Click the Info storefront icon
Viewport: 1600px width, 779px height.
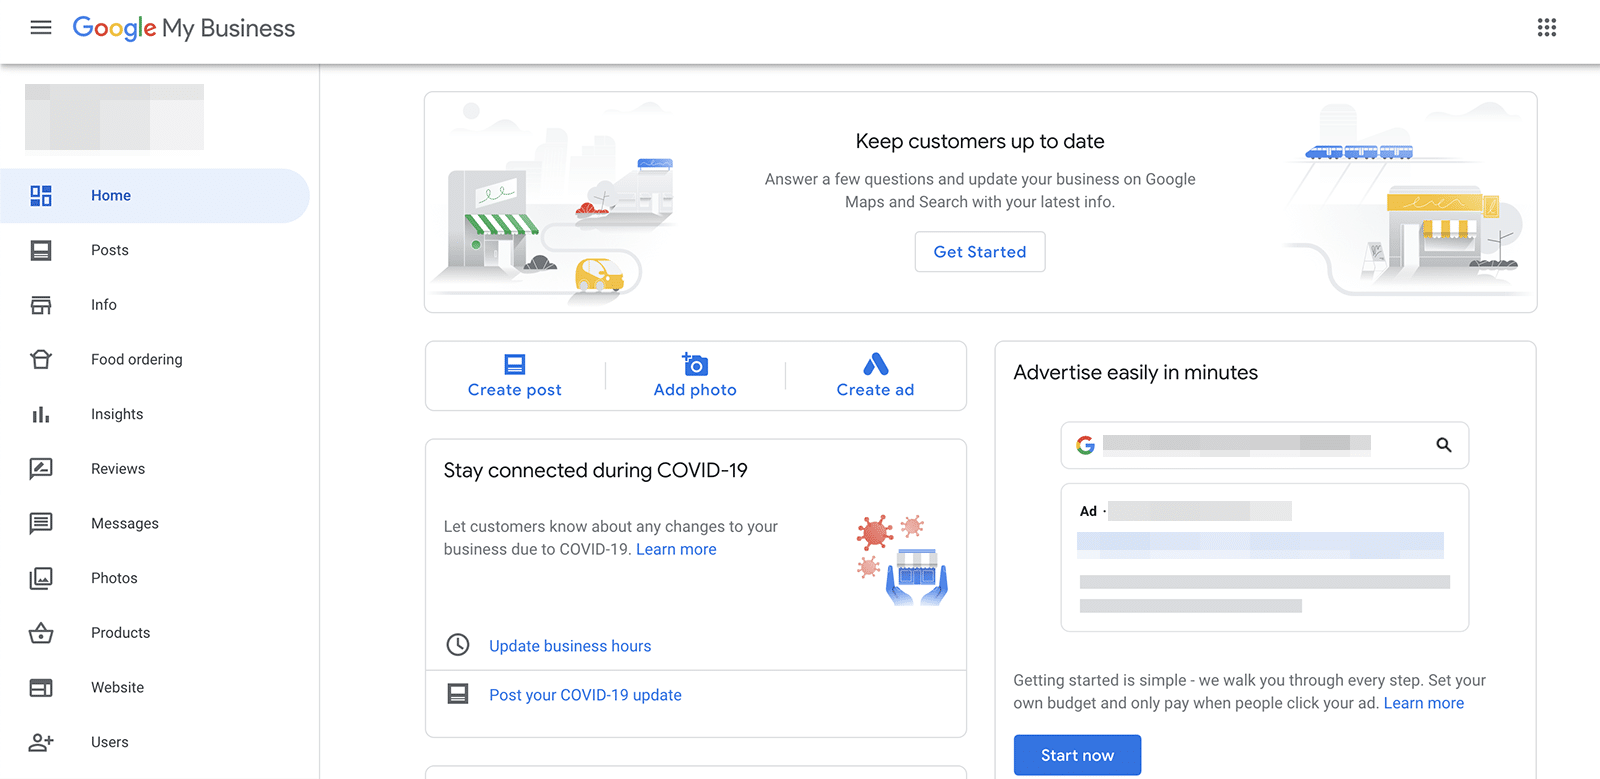click(x=41, y=305)
